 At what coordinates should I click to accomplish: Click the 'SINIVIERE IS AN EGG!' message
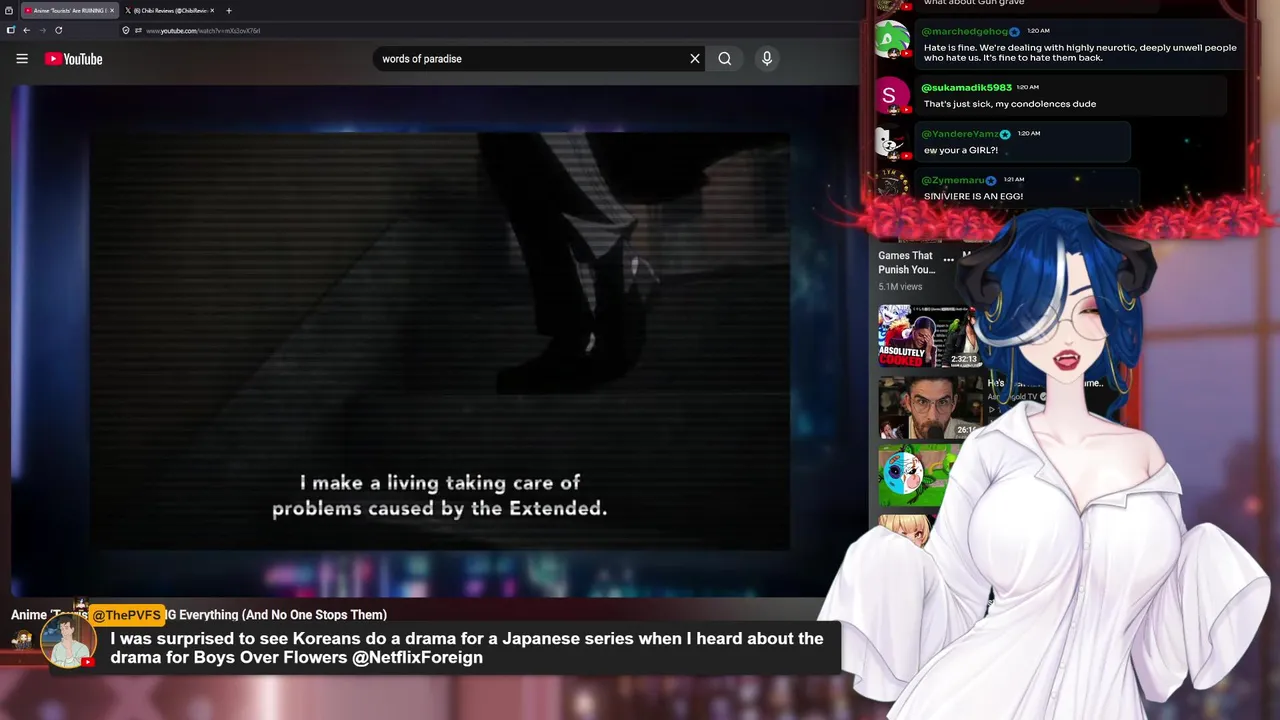tap(973, 196)
